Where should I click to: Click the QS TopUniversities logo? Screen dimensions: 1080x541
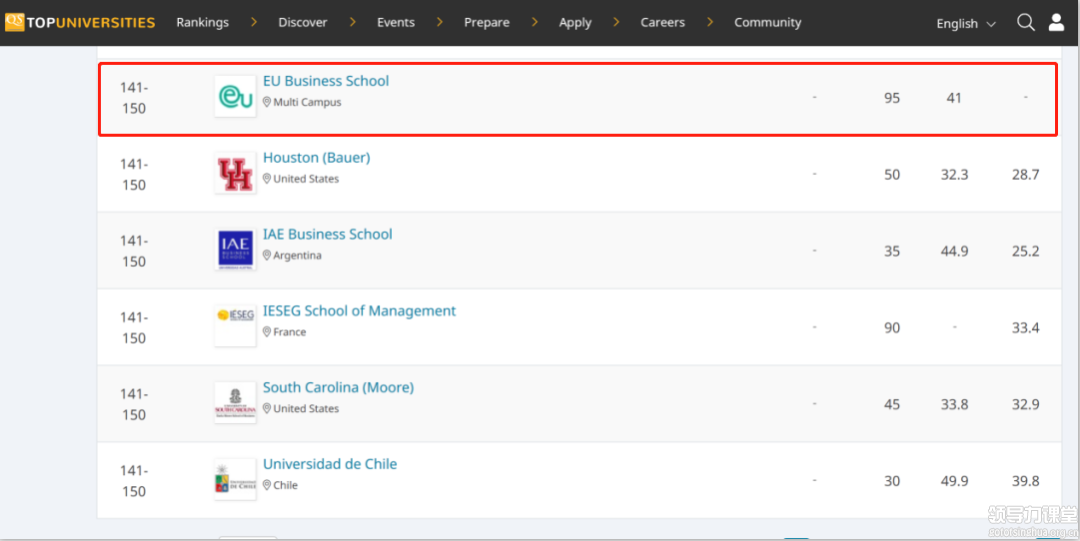coord(80,22)
